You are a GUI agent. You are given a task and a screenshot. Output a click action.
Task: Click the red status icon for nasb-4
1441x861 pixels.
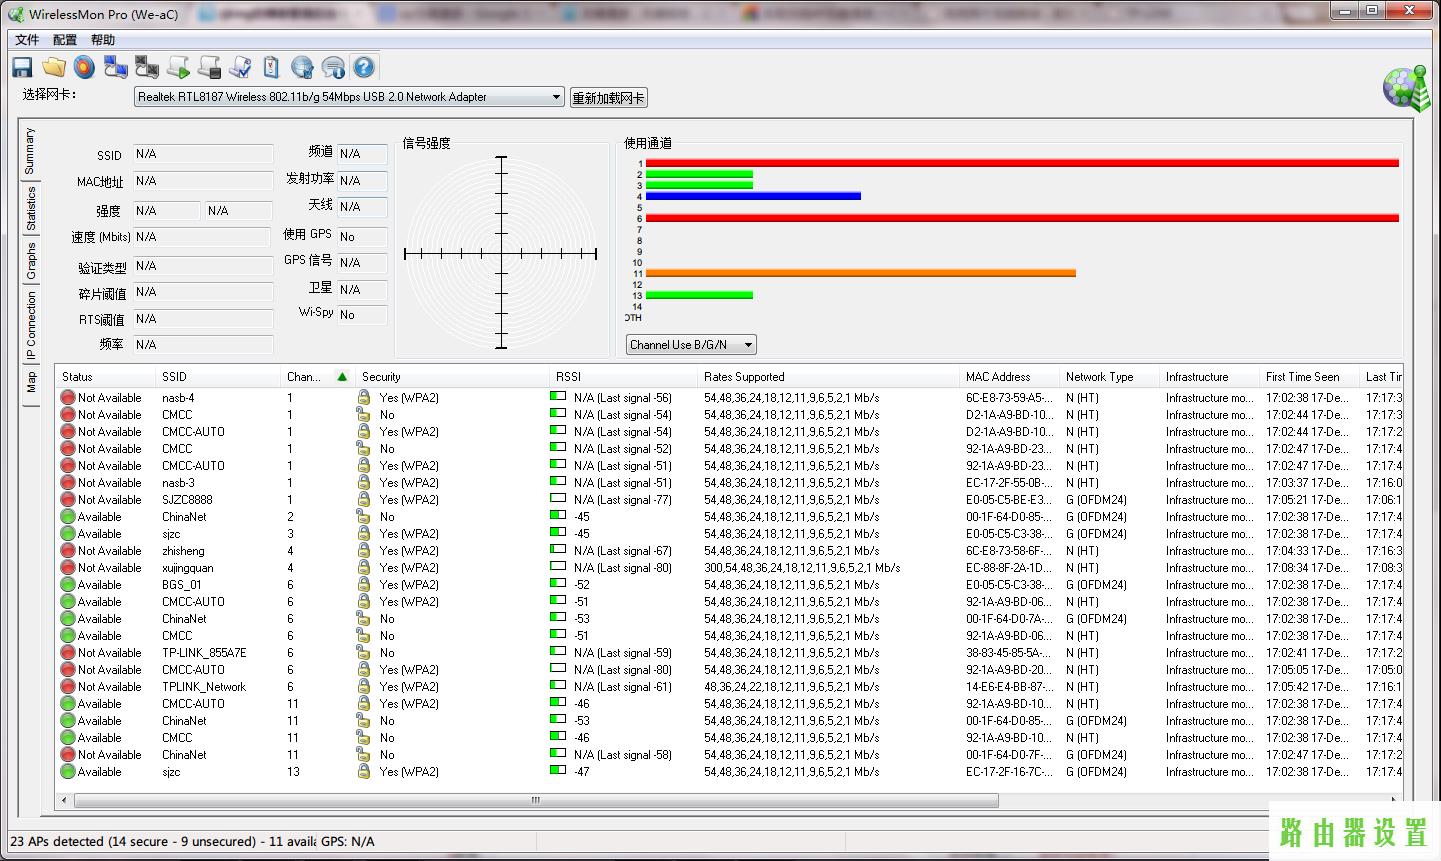pos(68,398)
